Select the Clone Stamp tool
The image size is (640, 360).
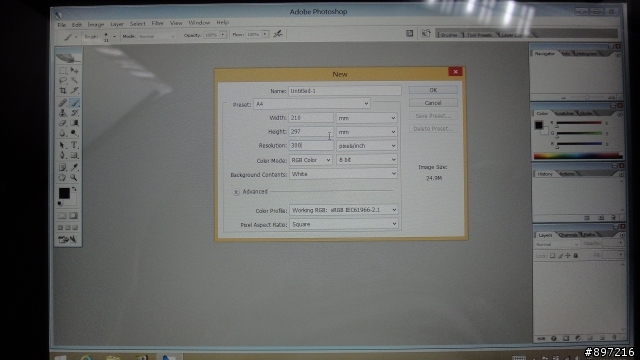tap(63, 113)
